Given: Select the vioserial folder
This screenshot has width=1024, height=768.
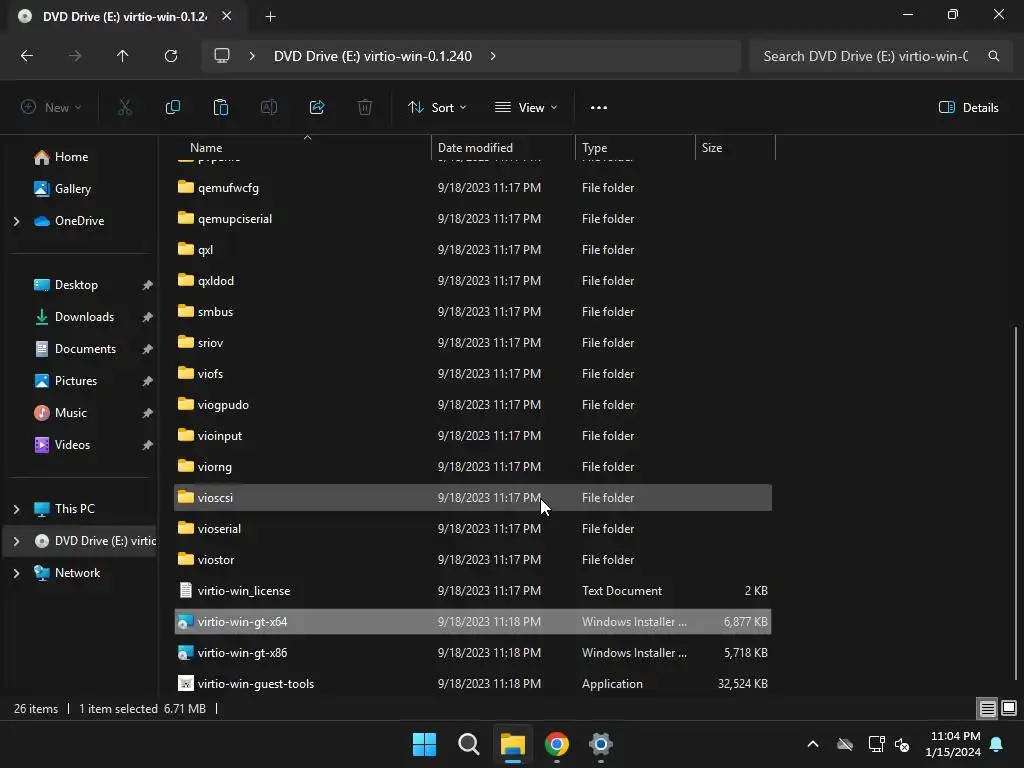Looking at the screenshot, I should [x=473, y=529].
